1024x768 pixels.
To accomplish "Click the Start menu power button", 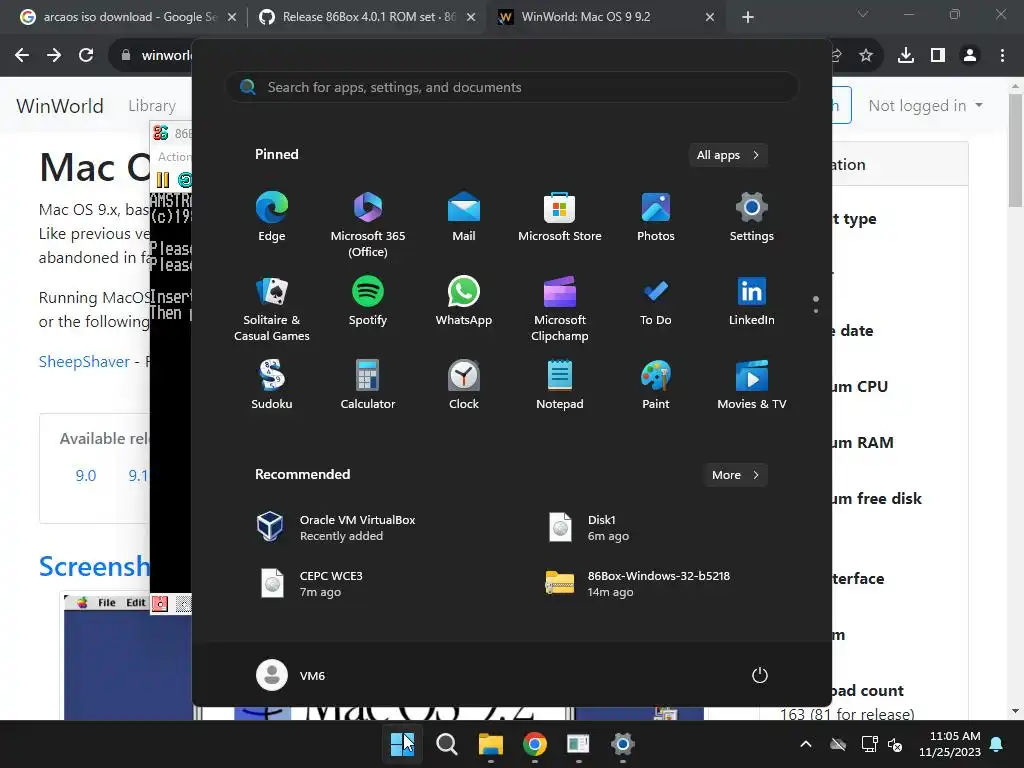I will (760, 675).
